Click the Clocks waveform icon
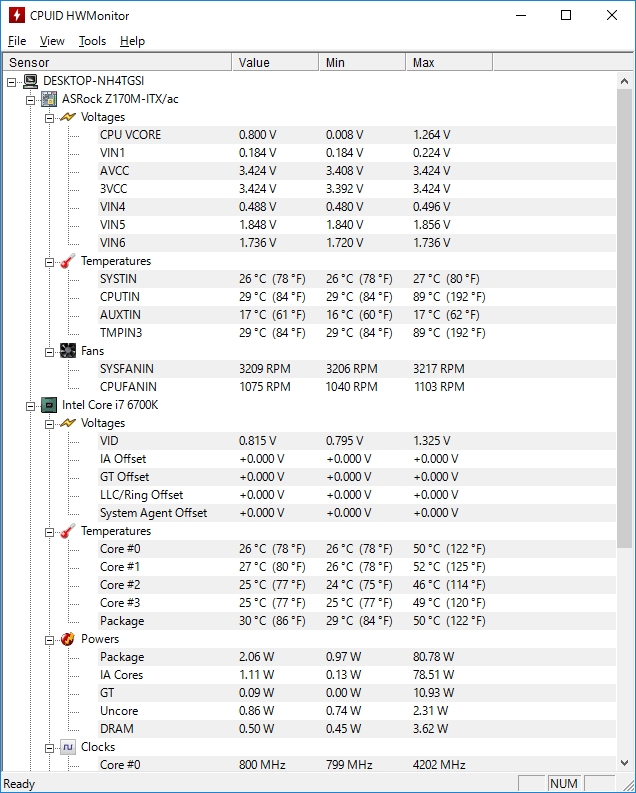This screenshot has height=793, width=636. point(67,747)
